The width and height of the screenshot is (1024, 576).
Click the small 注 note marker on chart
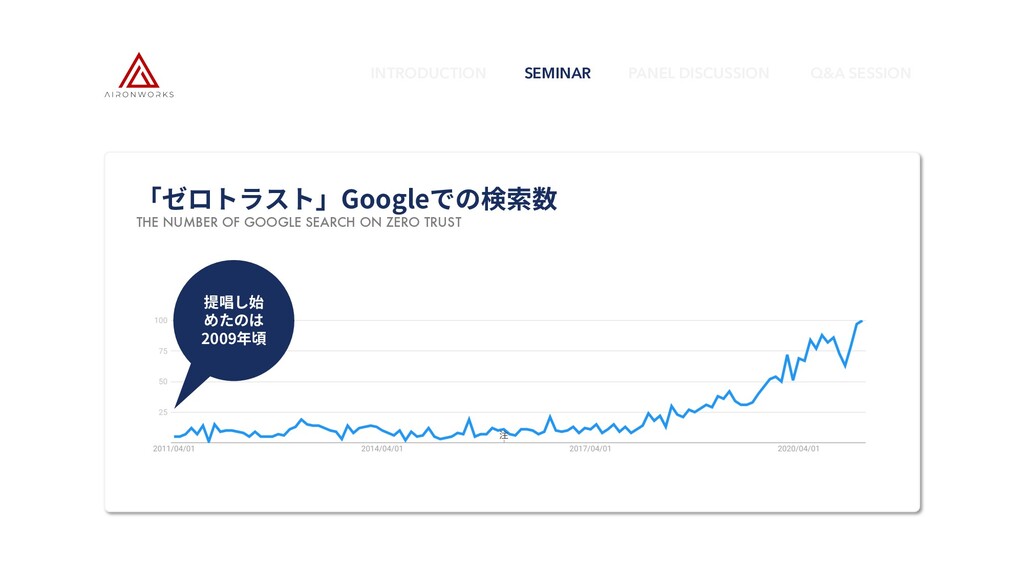click(x=504, y=435)
